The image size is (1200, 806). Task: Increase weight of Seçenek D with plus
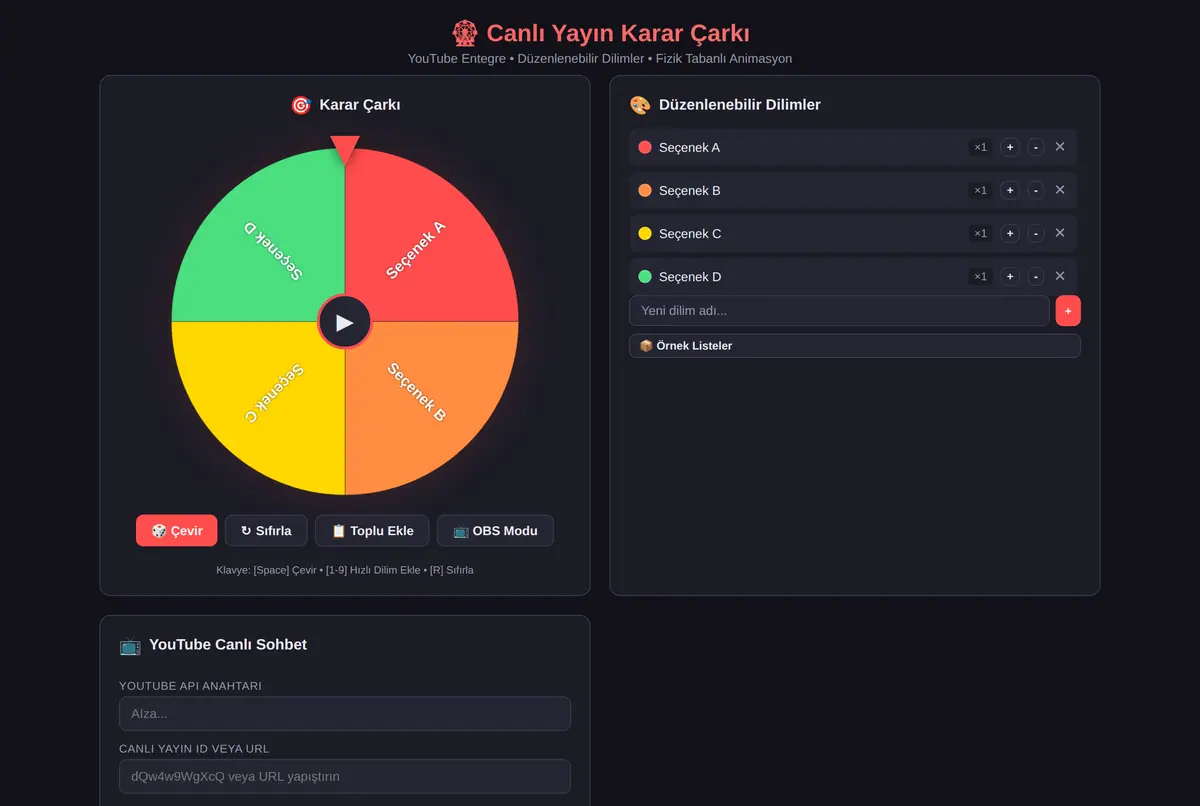(x=1010, y=276)
